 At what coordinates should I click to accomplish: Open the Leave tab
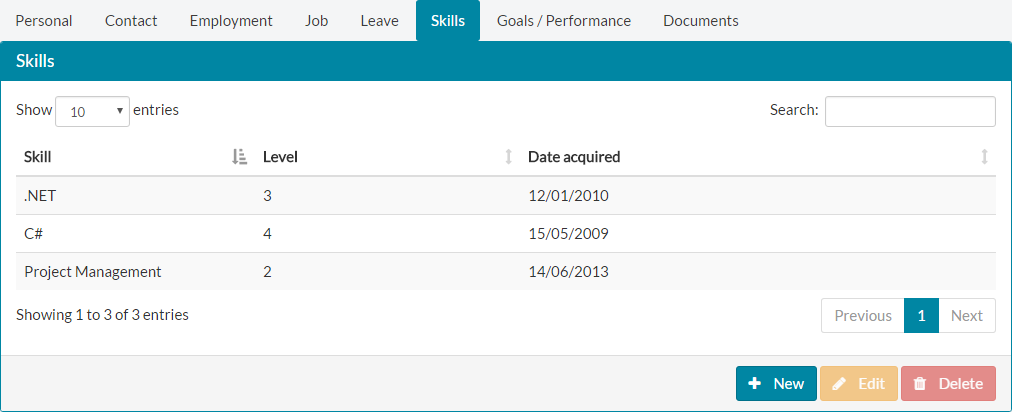(379, 20)
